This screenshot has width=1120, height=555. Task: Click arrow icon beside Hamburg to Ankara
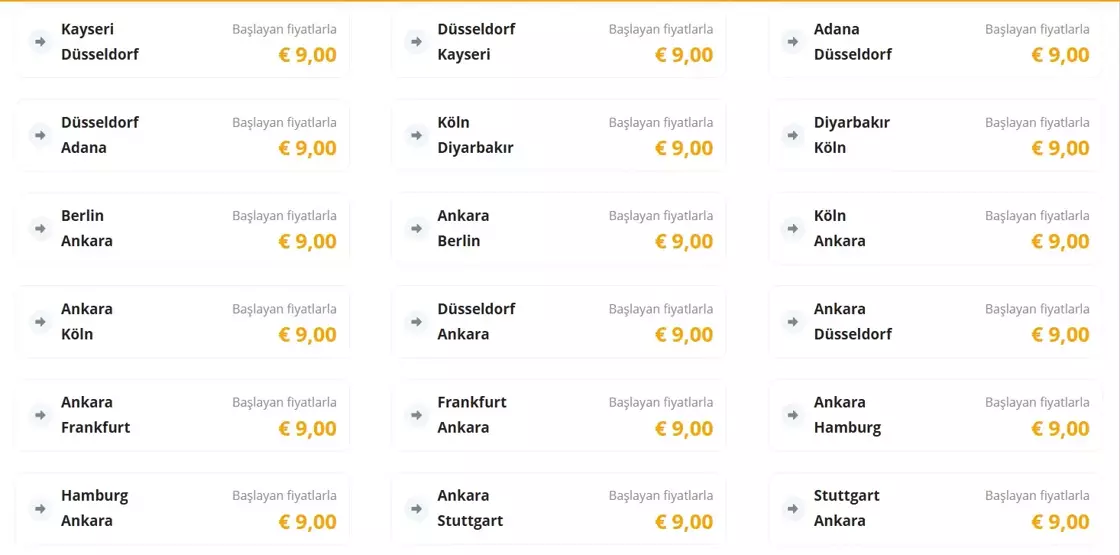(40, 508)
